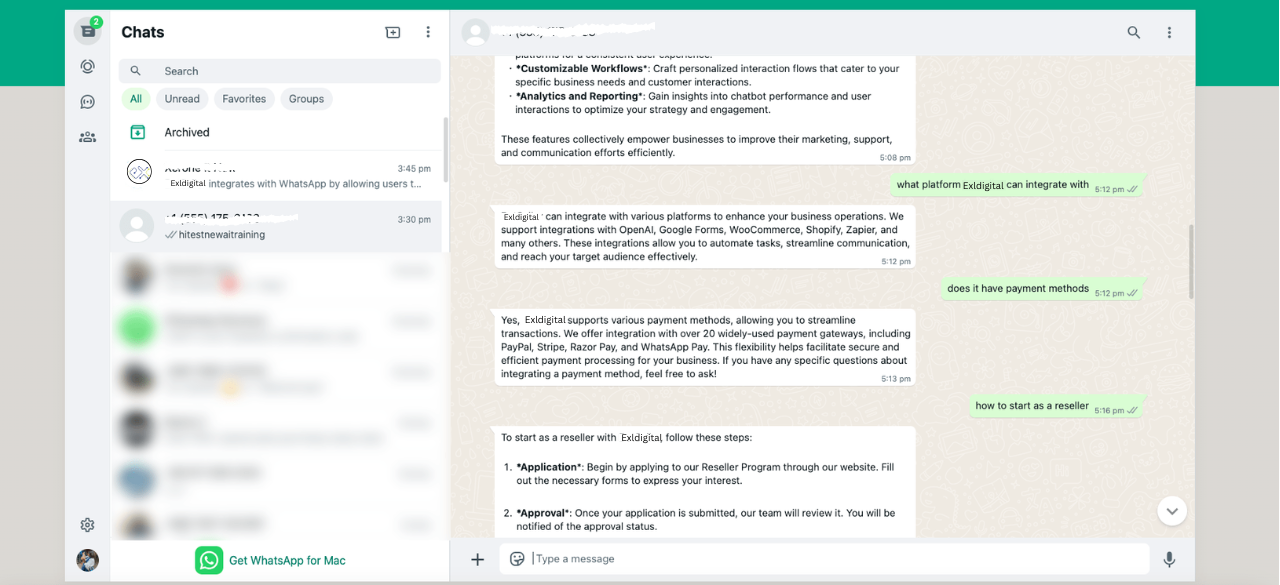Viewport: 1280px width, 585px height.
Task: Search within the open conversation
Action: 1134,32
